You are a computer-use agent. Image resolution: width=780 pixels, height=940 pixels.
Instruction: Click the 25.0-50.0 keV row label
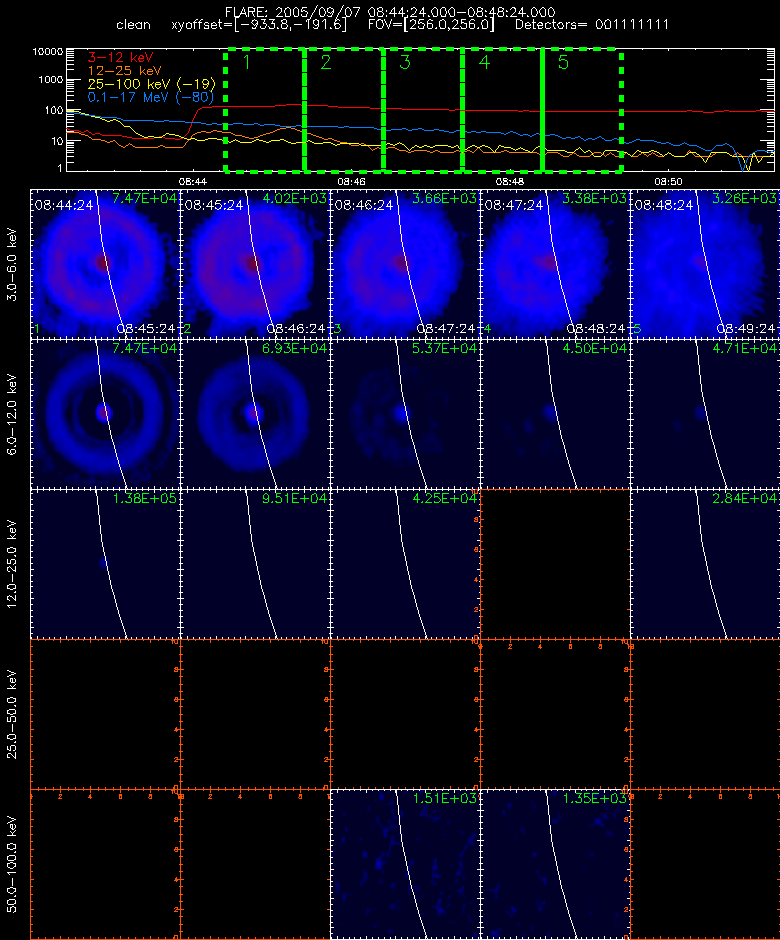[12, 714]
